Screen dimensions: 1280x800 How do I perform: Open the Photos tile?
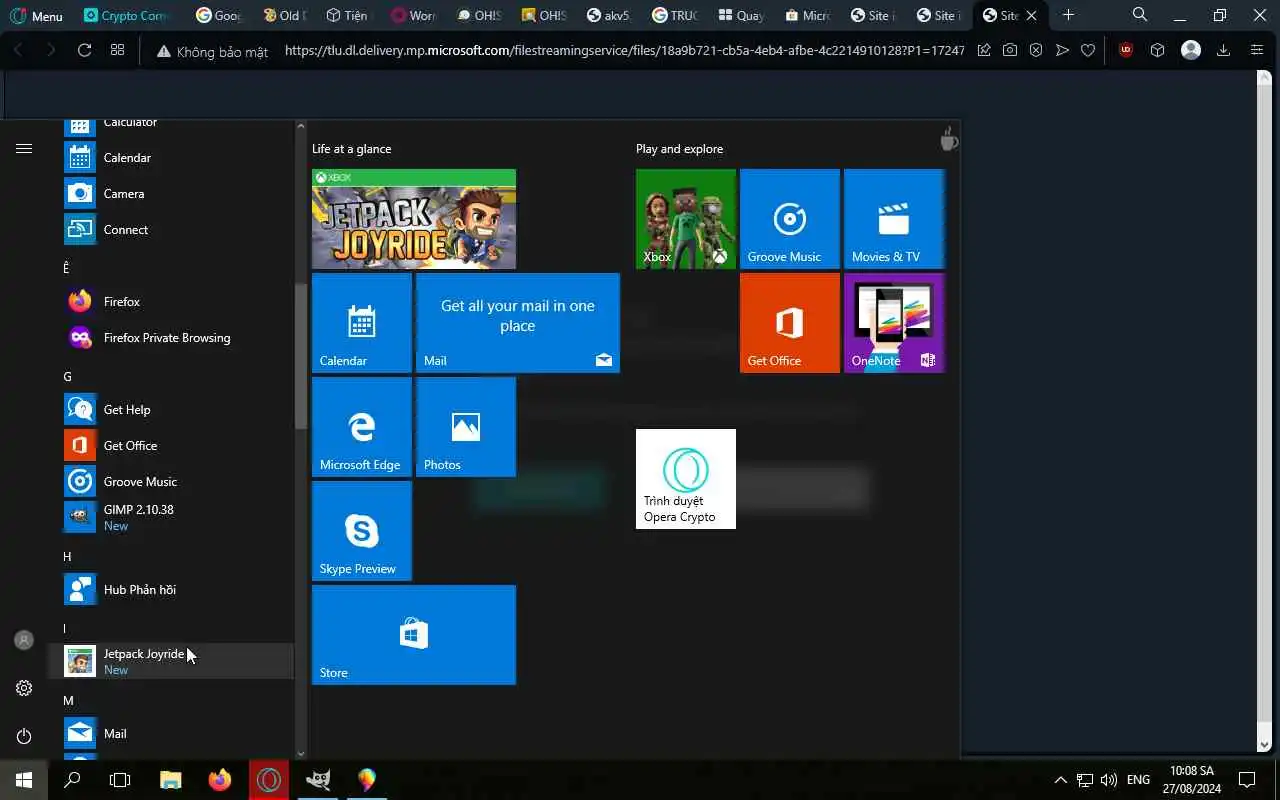[466, 427]
